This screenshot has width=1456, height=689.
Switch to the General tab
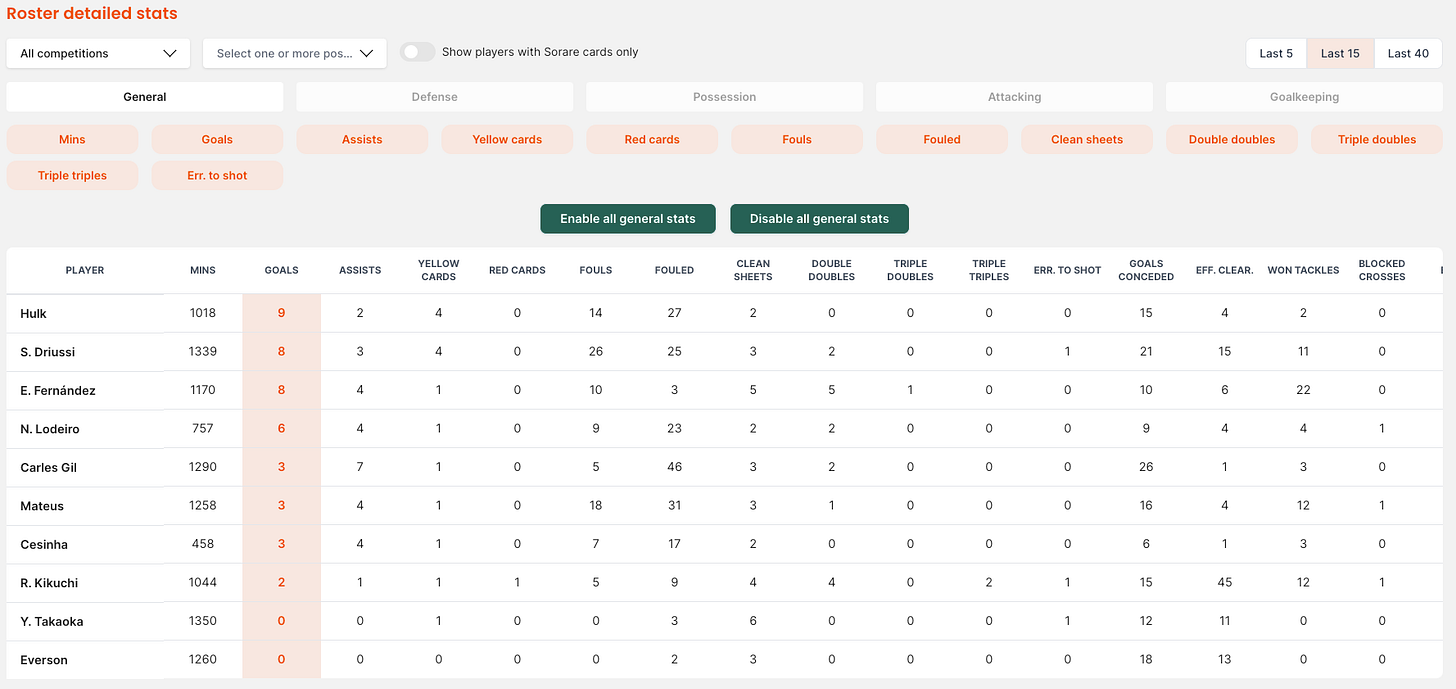click(x=145, y=97)
